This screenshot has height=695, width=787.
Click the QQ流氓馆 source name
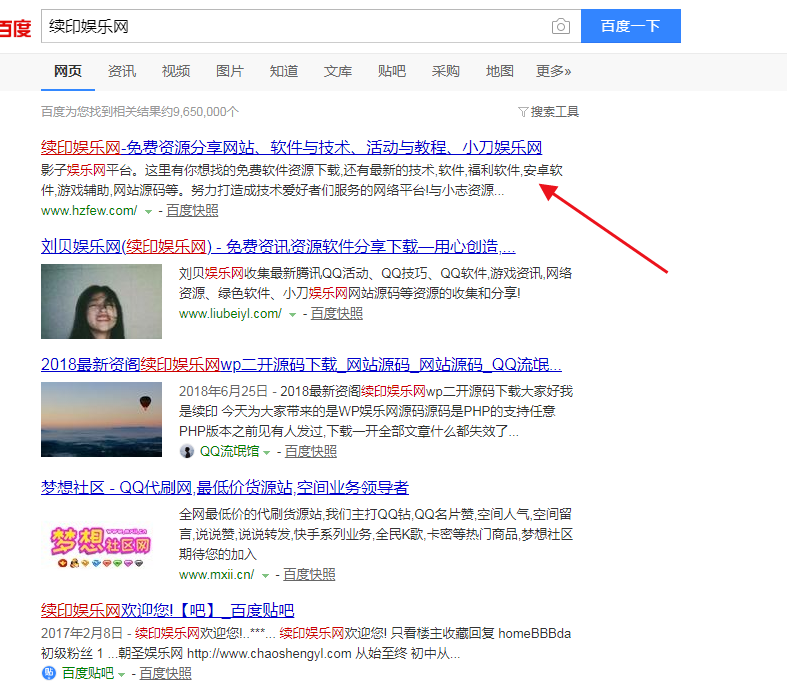click(229, 452)
